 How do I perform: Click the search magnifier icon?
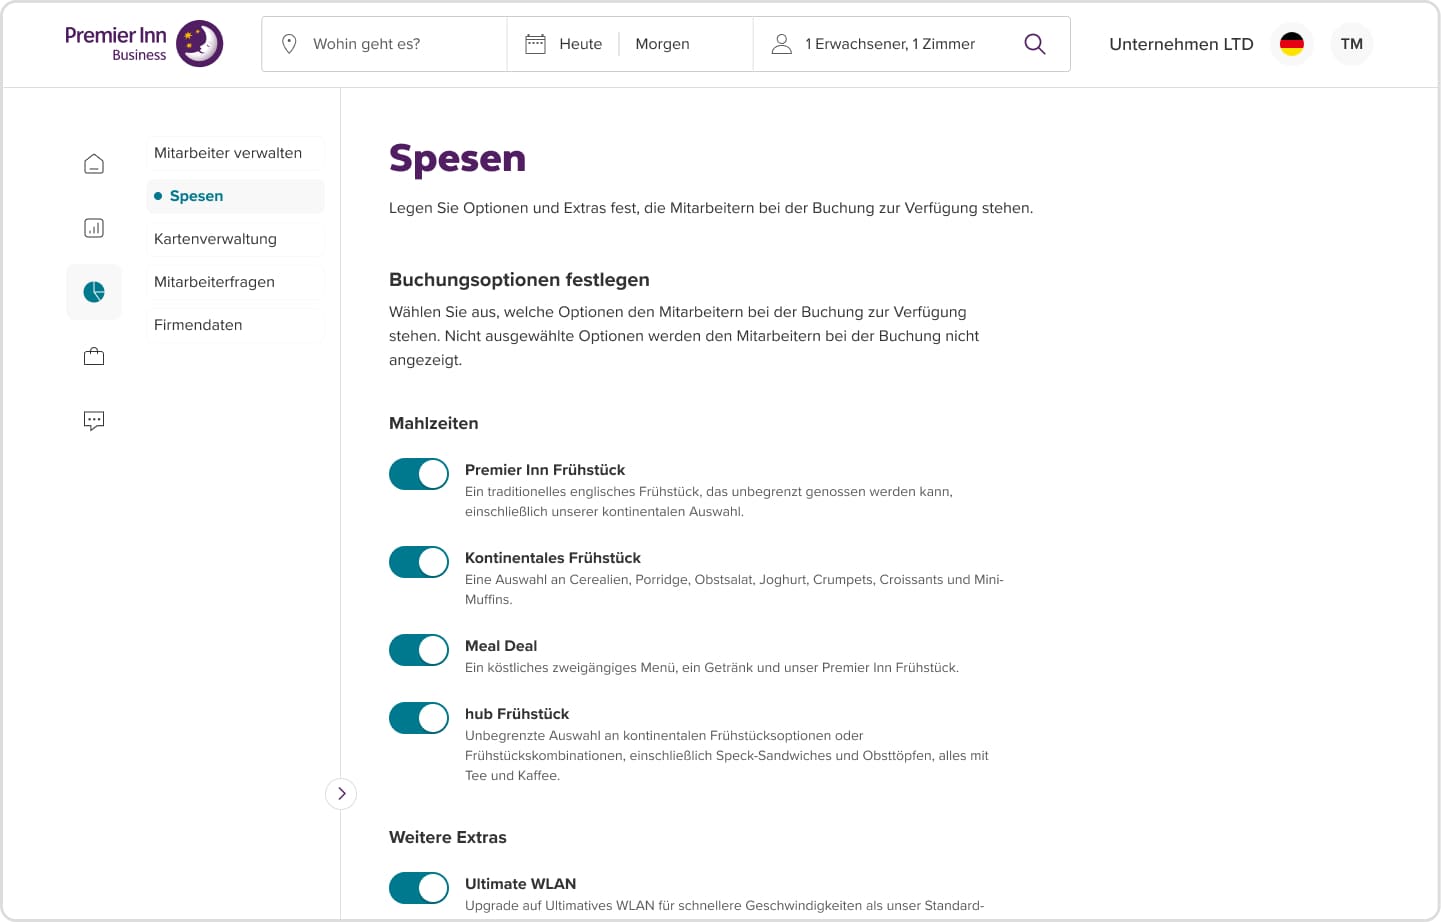pos(1034,44)
